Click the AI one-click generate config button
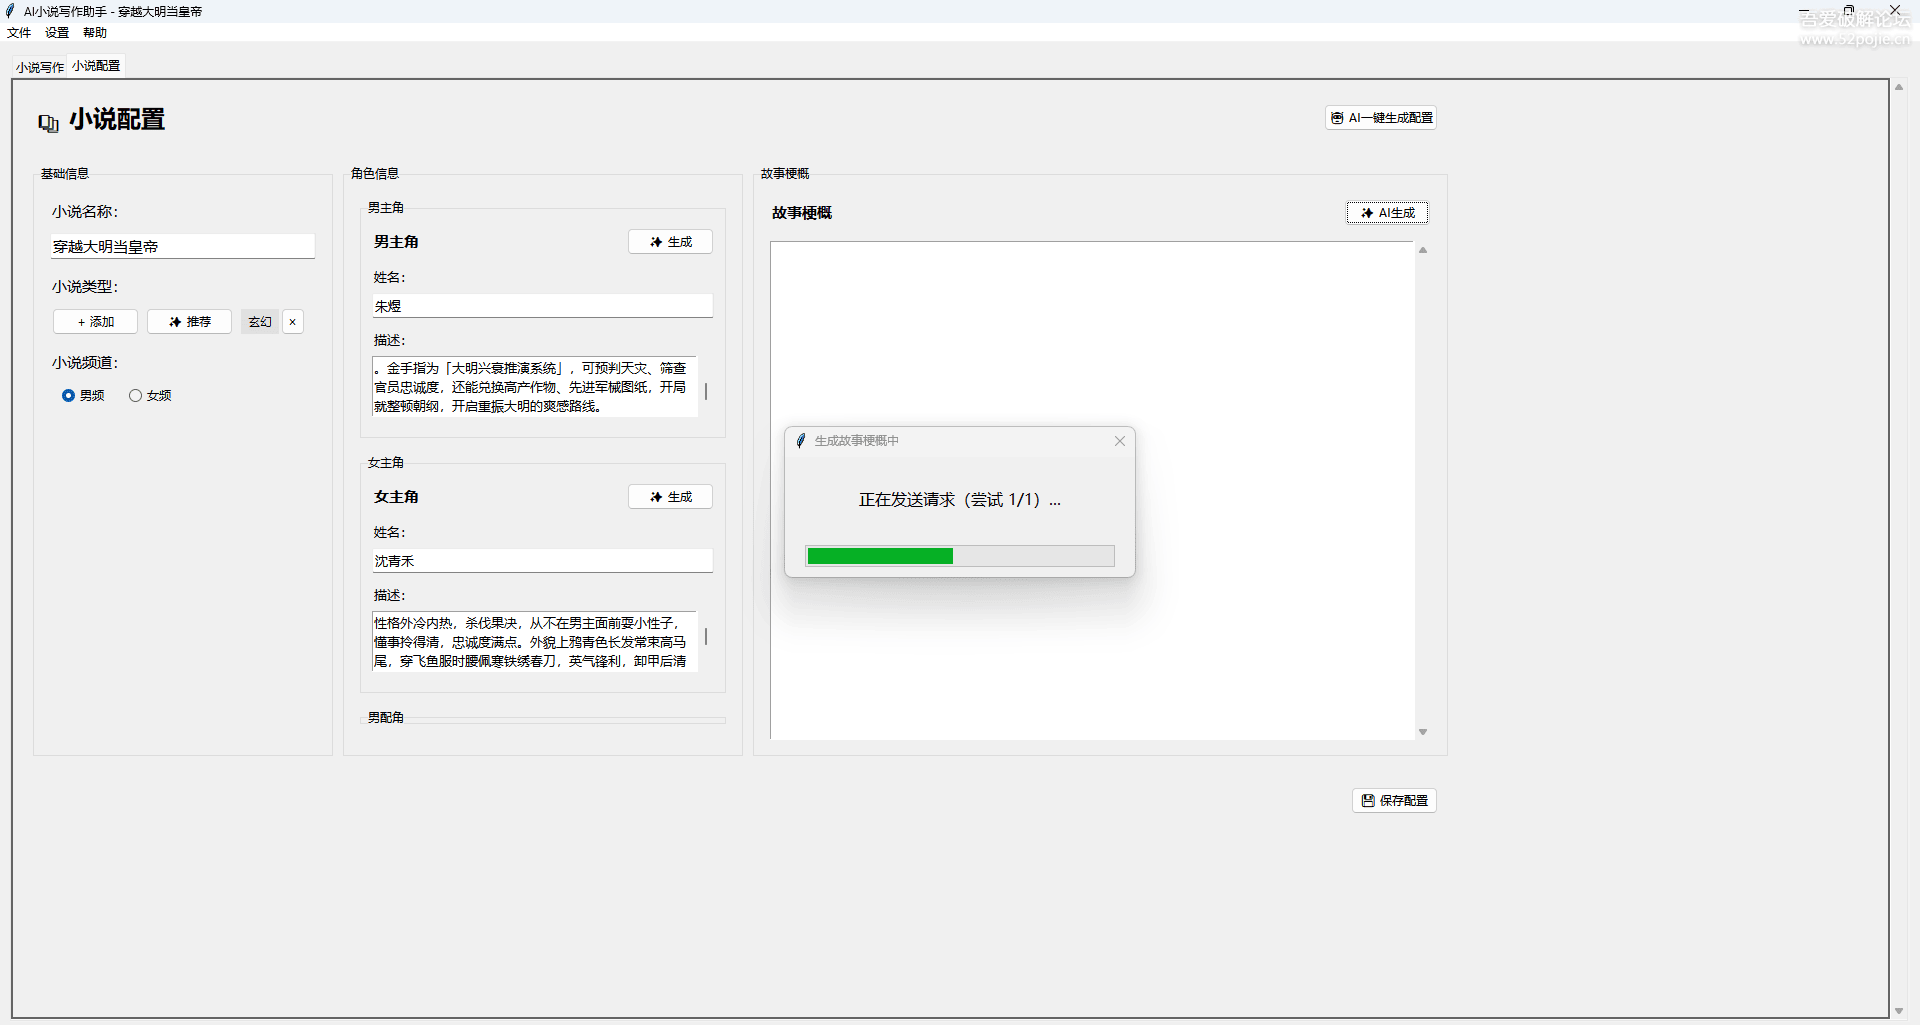Screen dimensions: 1920x1025 click(x=1381, y=118)
